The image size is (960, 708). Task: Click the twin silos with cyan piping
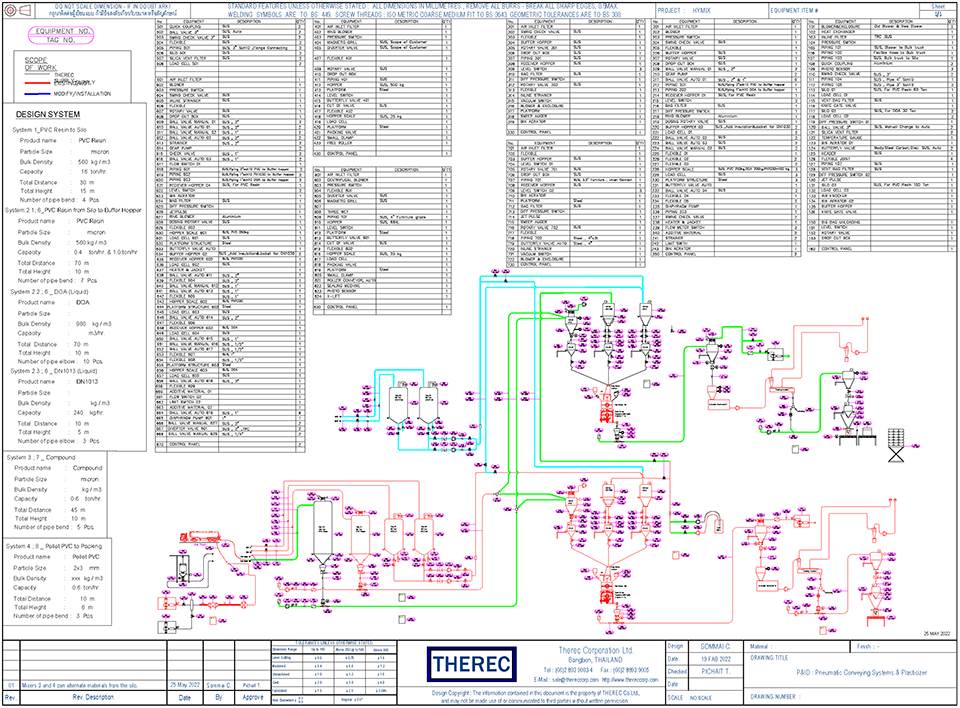[414, 404]
